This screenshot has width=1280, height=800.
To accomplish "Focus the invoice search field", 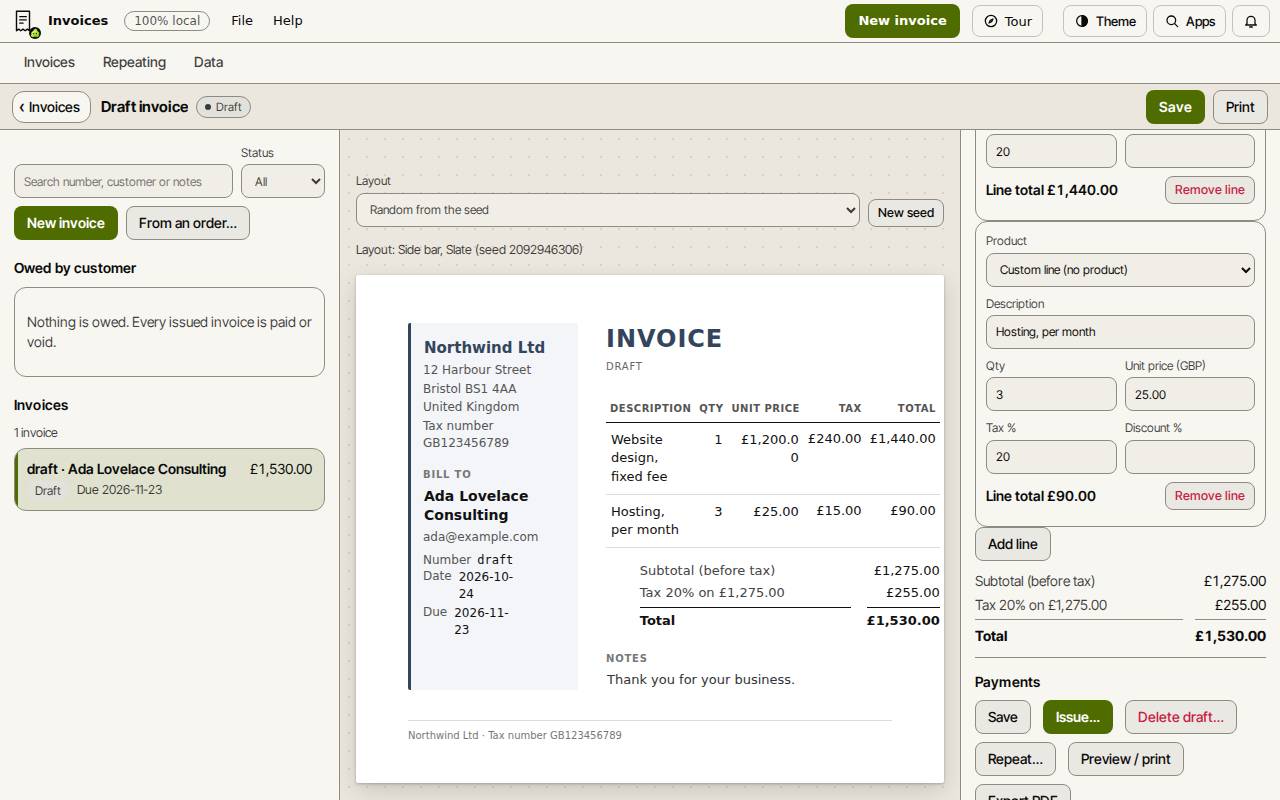I will [123, 181].
